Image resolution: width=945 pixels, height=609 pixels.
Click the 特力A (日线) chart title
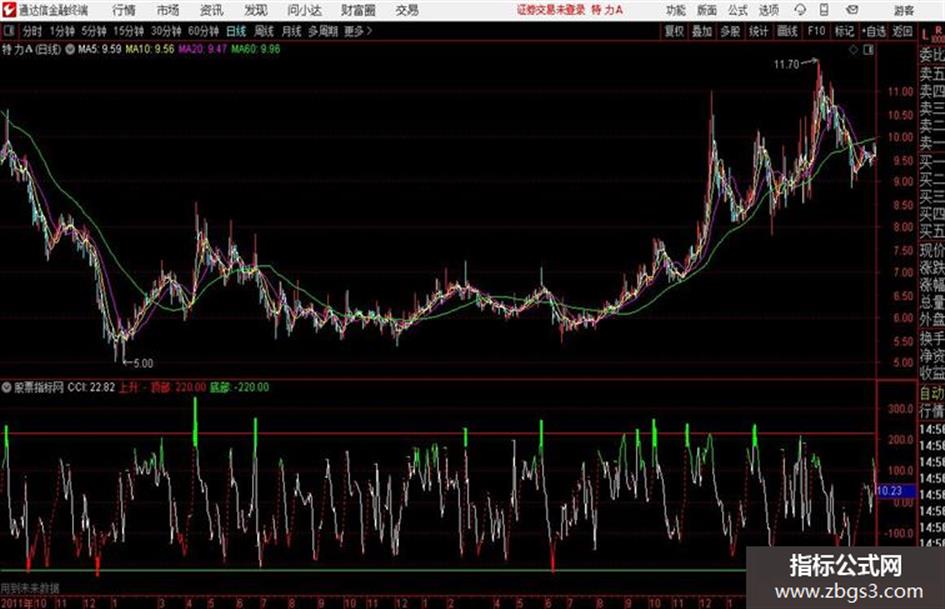[31, 49]
